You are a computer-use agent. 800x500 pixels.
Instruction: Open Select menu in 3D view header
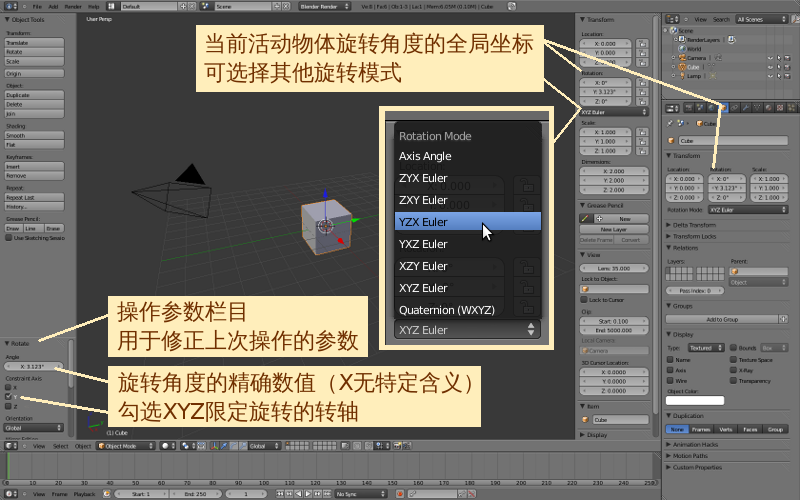coord(60,446)
